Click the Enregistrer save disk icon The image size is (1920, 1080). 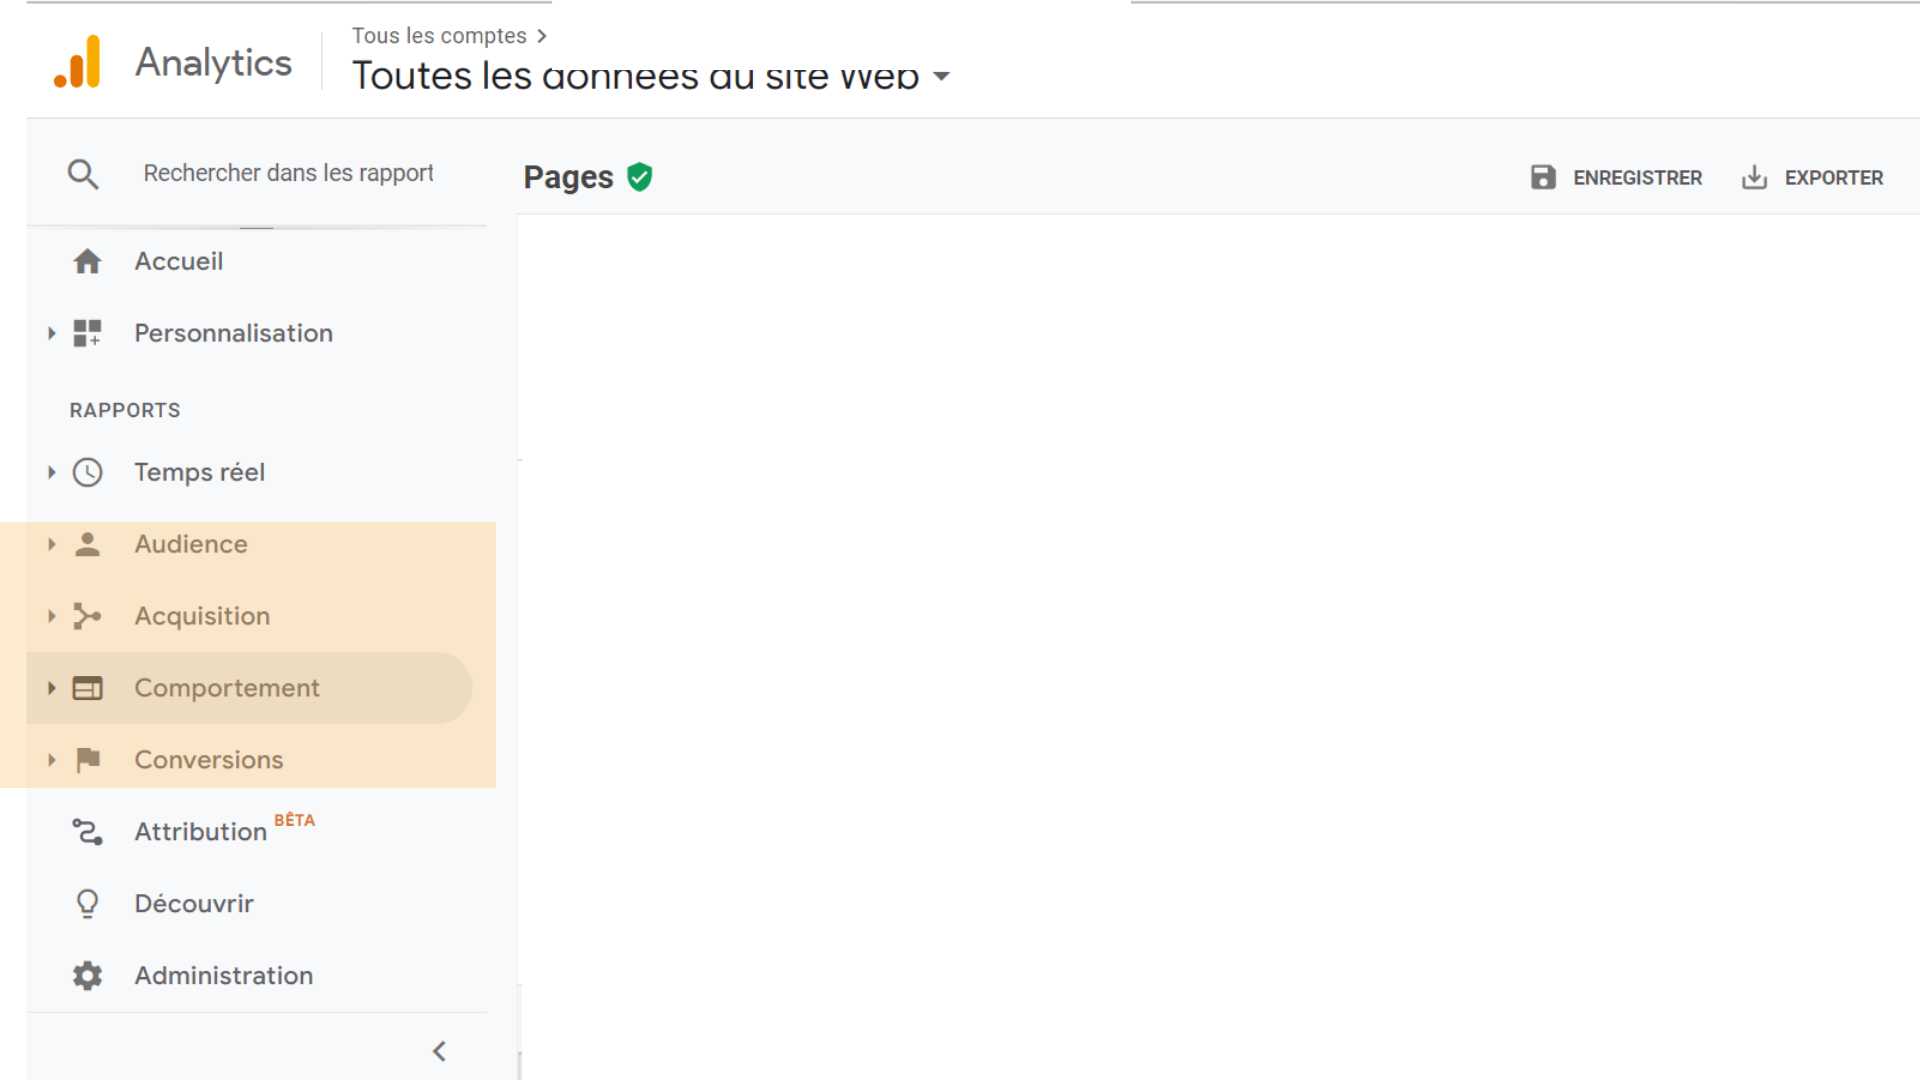[1543, 177]
